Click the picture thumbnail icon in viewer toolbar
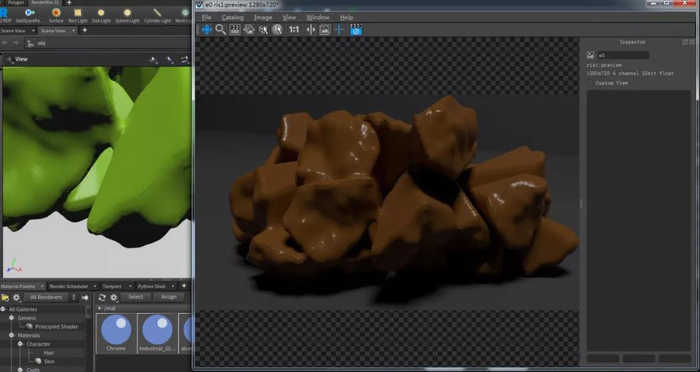The height and width of the screenshot is (372, 700). [x=325, y=29]
